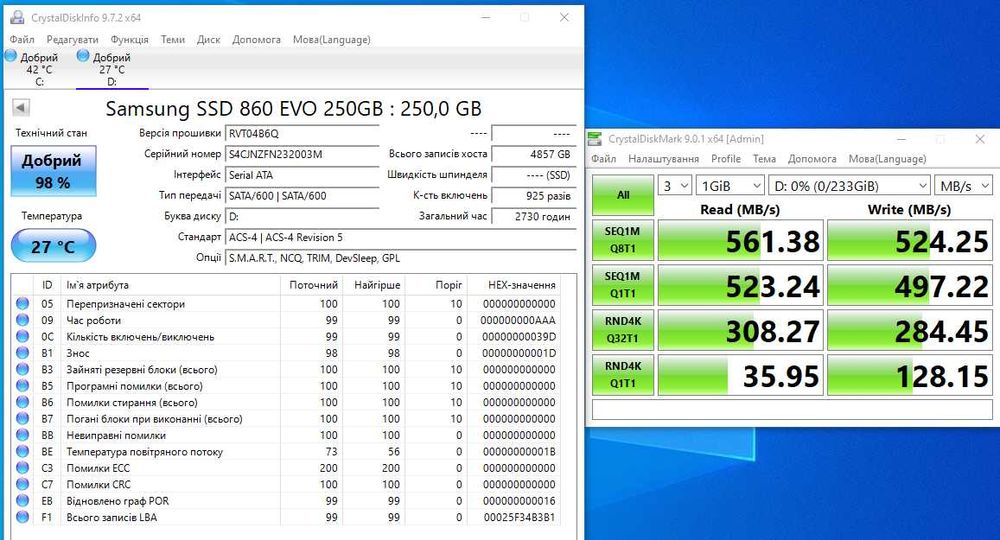Click the firmware field RVT04B6Q

[x=302, y=133]
